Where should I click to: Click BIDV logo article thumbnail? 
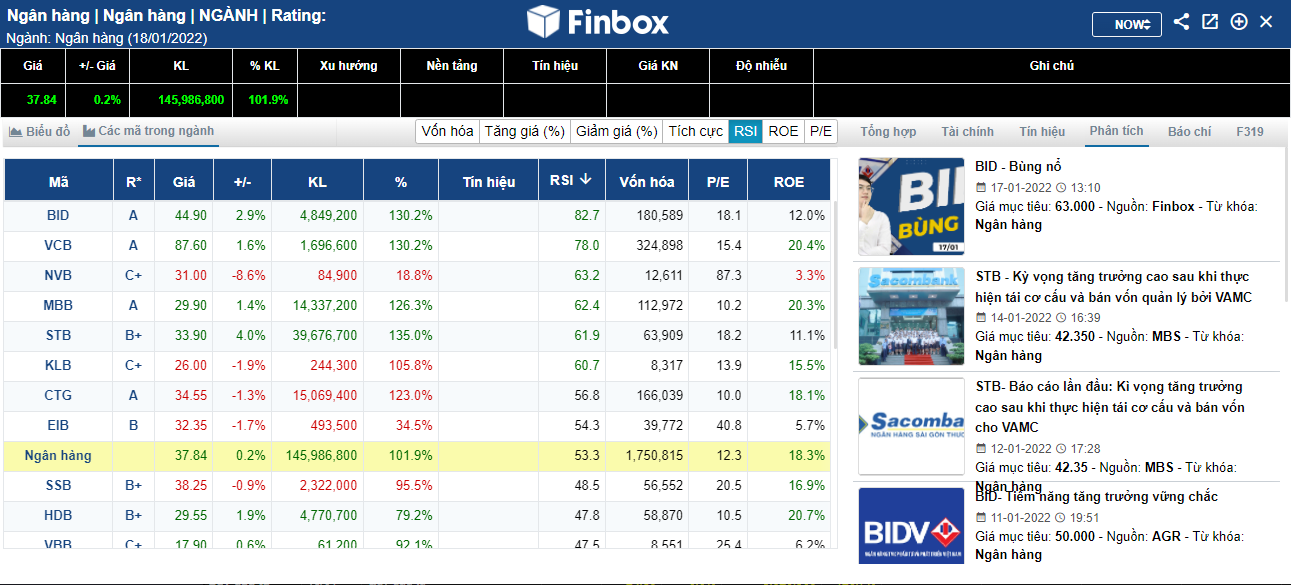tap(911, 525)
